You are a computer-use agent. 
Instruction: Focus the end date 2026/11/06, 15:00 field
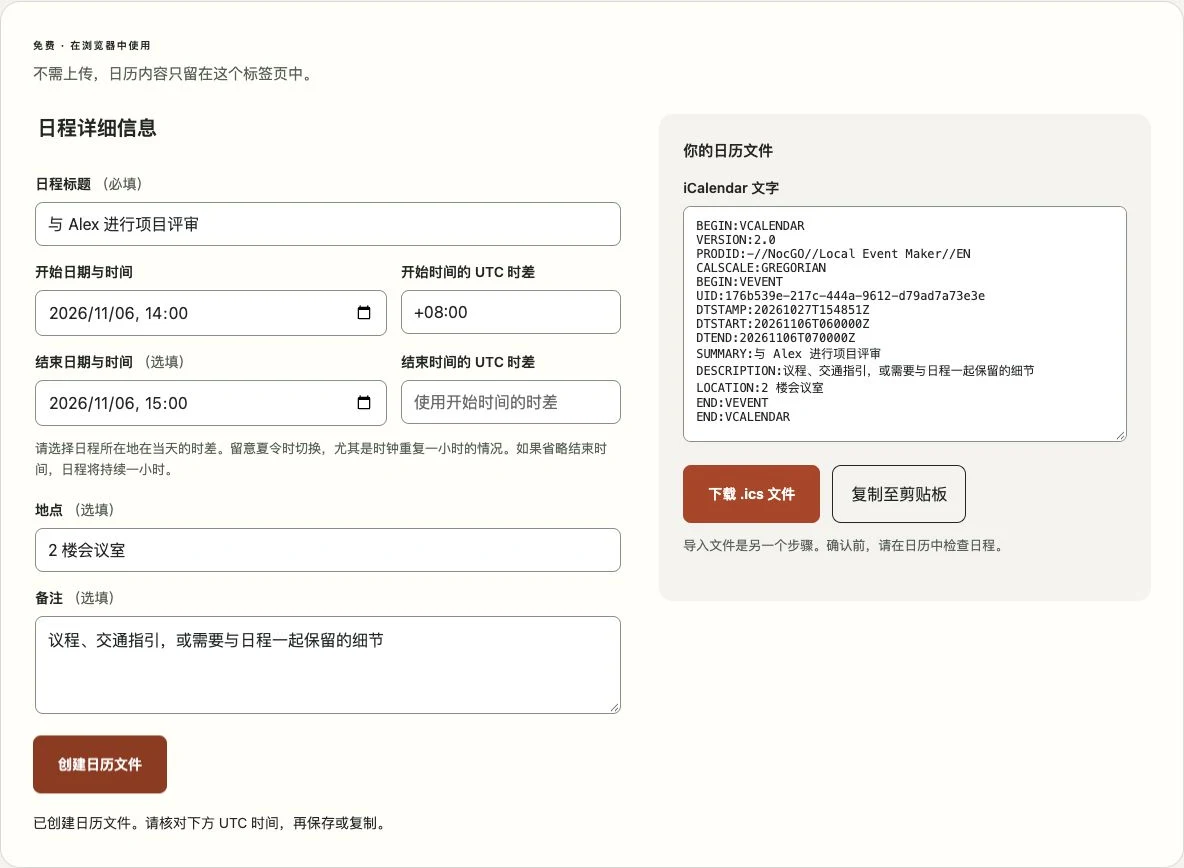coord(211,402)
